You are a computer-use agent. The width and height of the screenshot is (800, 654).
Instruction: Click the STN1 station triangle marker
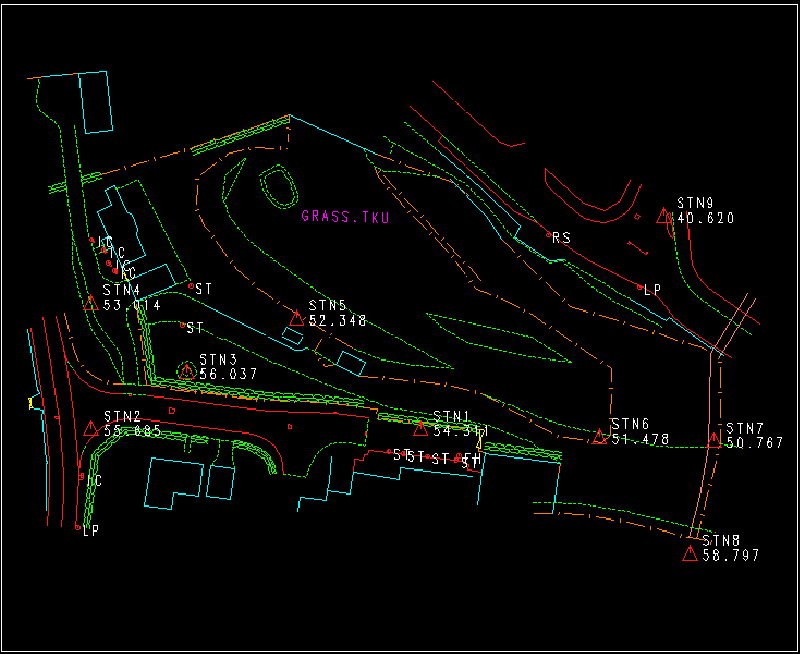point(420,429)
